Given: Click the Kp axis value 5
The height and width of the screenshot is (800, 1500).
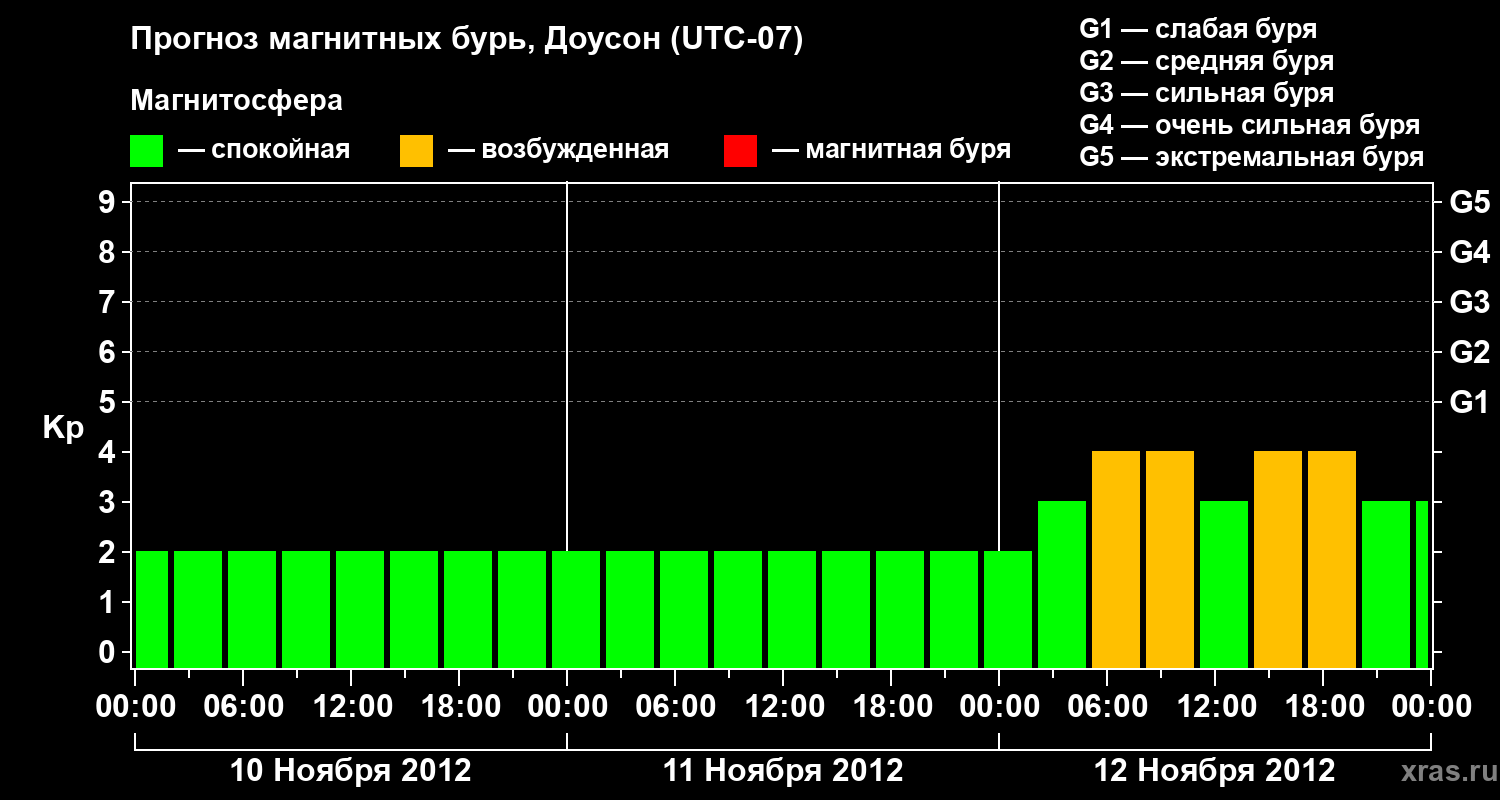Looking at the screenshot, I should [x=108, y=403].
